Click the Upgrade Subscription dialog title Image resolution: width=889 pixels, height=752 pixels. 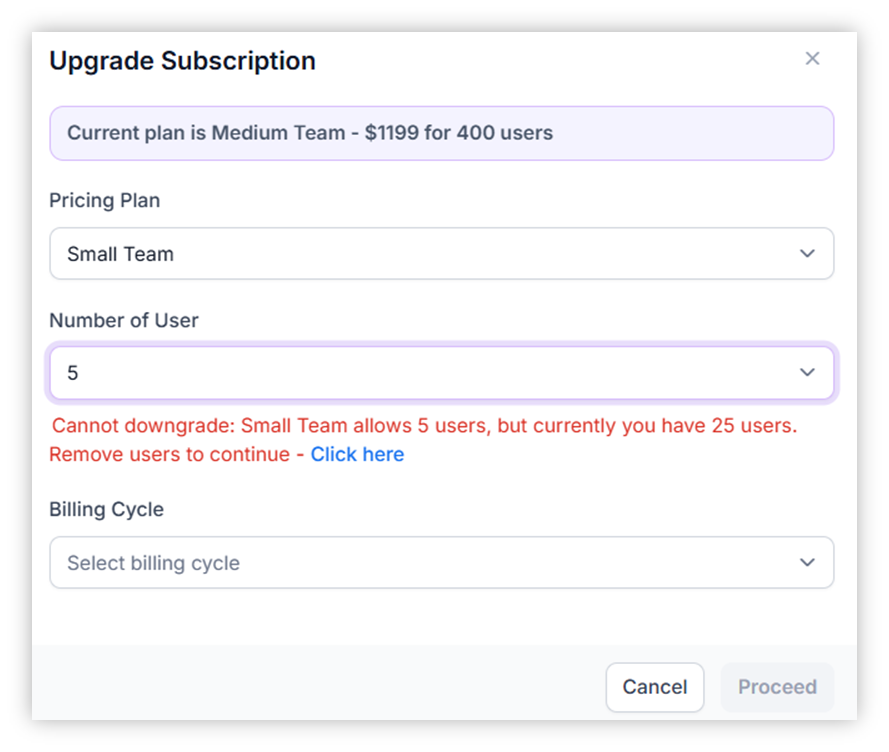click(182, 61)
